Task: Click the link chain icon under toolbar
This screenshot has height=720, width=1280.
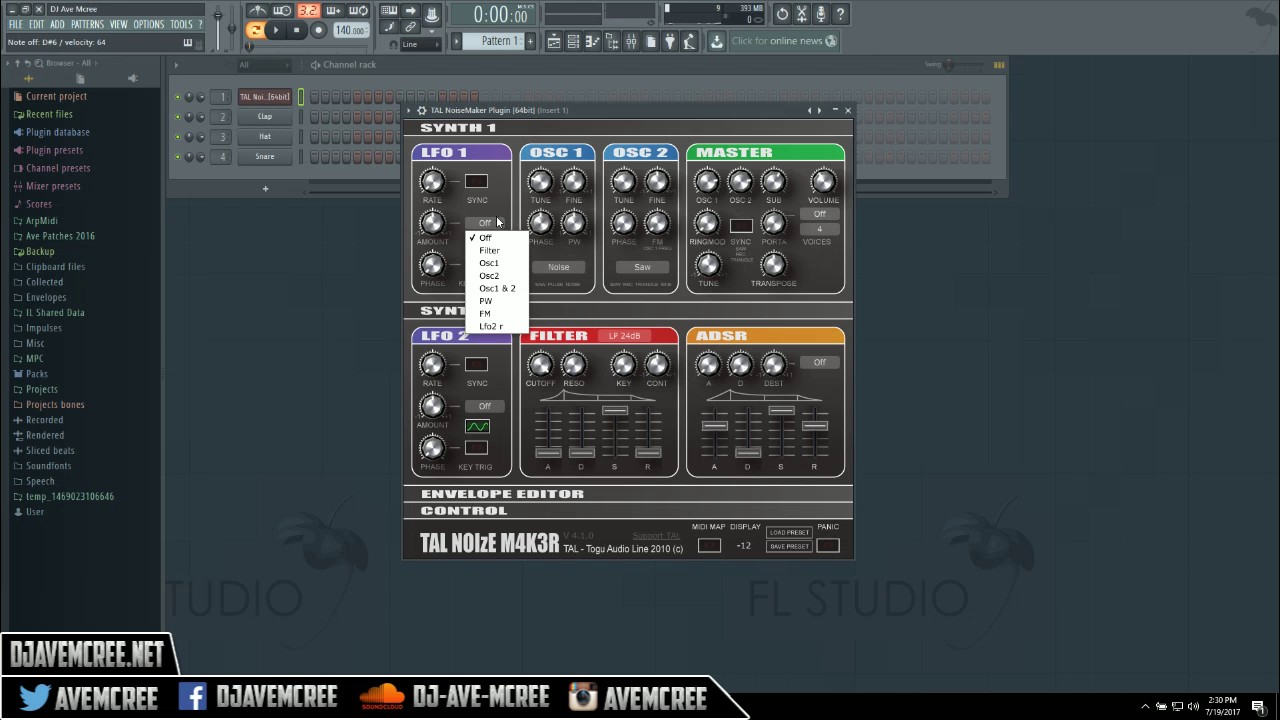Action: click(410, 27)
